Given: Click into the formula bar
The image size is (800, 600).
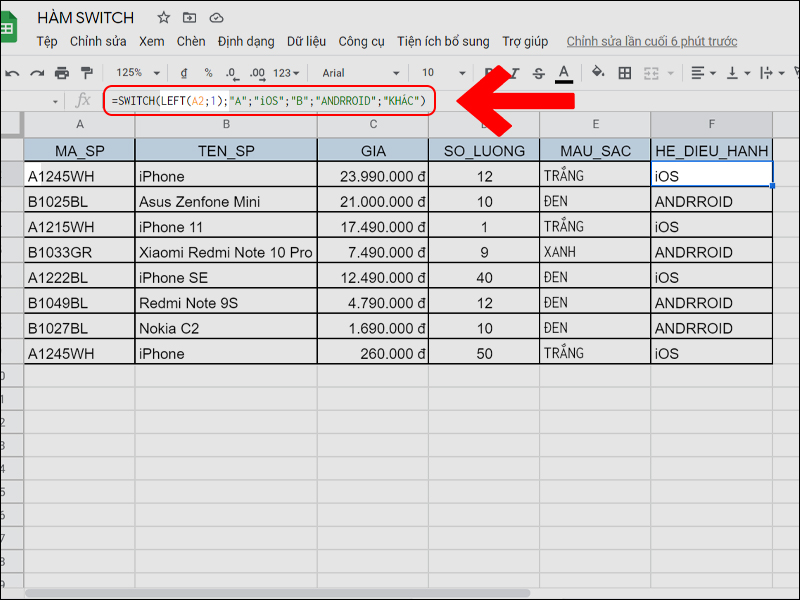Looking at the screenshot, I should point(269,101).
